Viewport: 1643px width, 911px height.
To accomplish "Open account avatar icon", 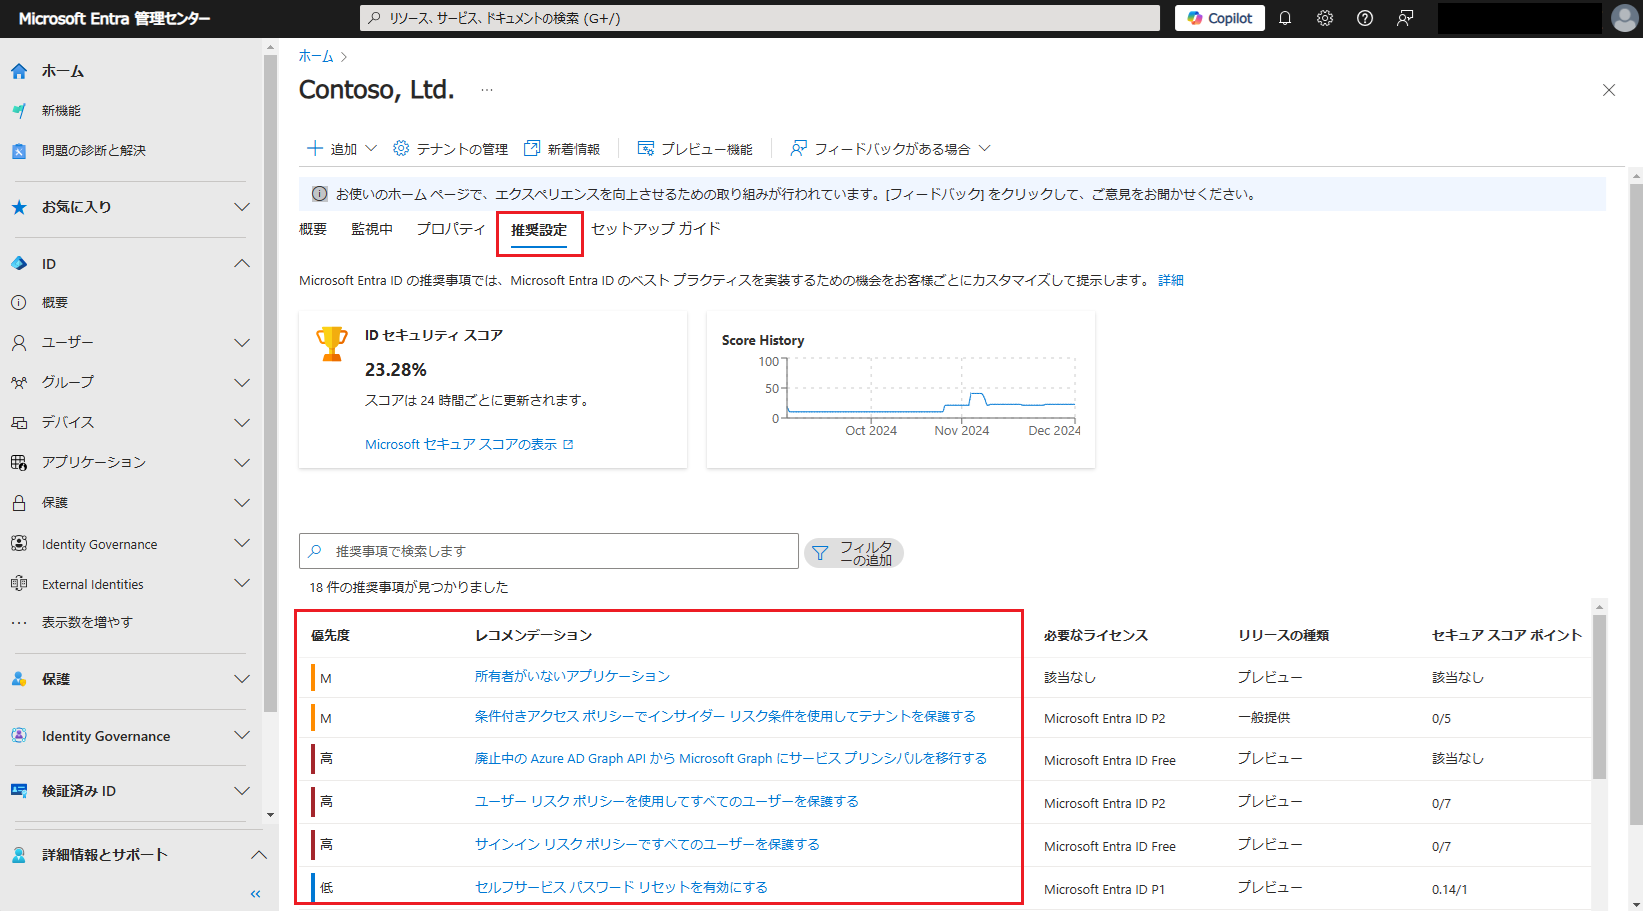I will [x=1625, y=18].
